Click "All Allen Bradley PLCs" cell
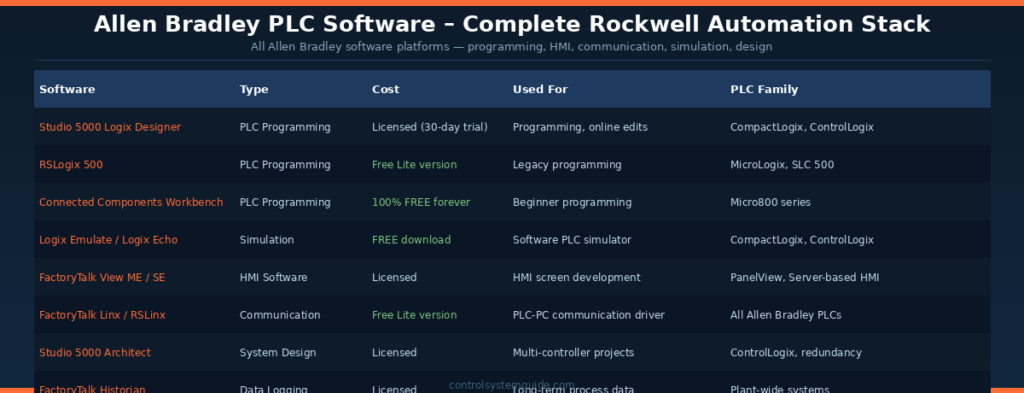 coord(786,315)
